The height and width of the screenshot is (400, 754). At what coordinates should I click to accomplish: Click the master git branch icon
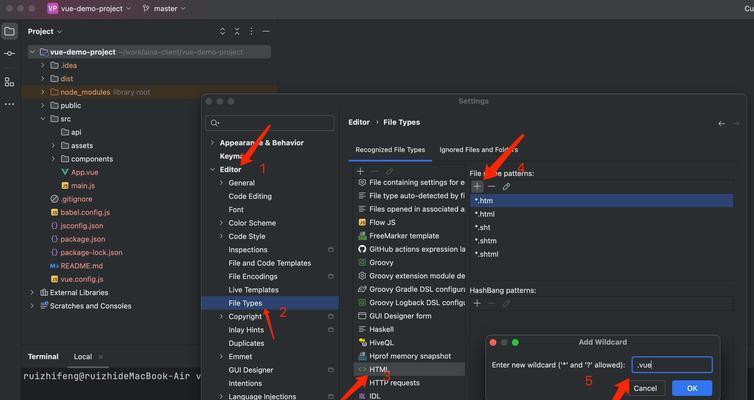[146, 9]
